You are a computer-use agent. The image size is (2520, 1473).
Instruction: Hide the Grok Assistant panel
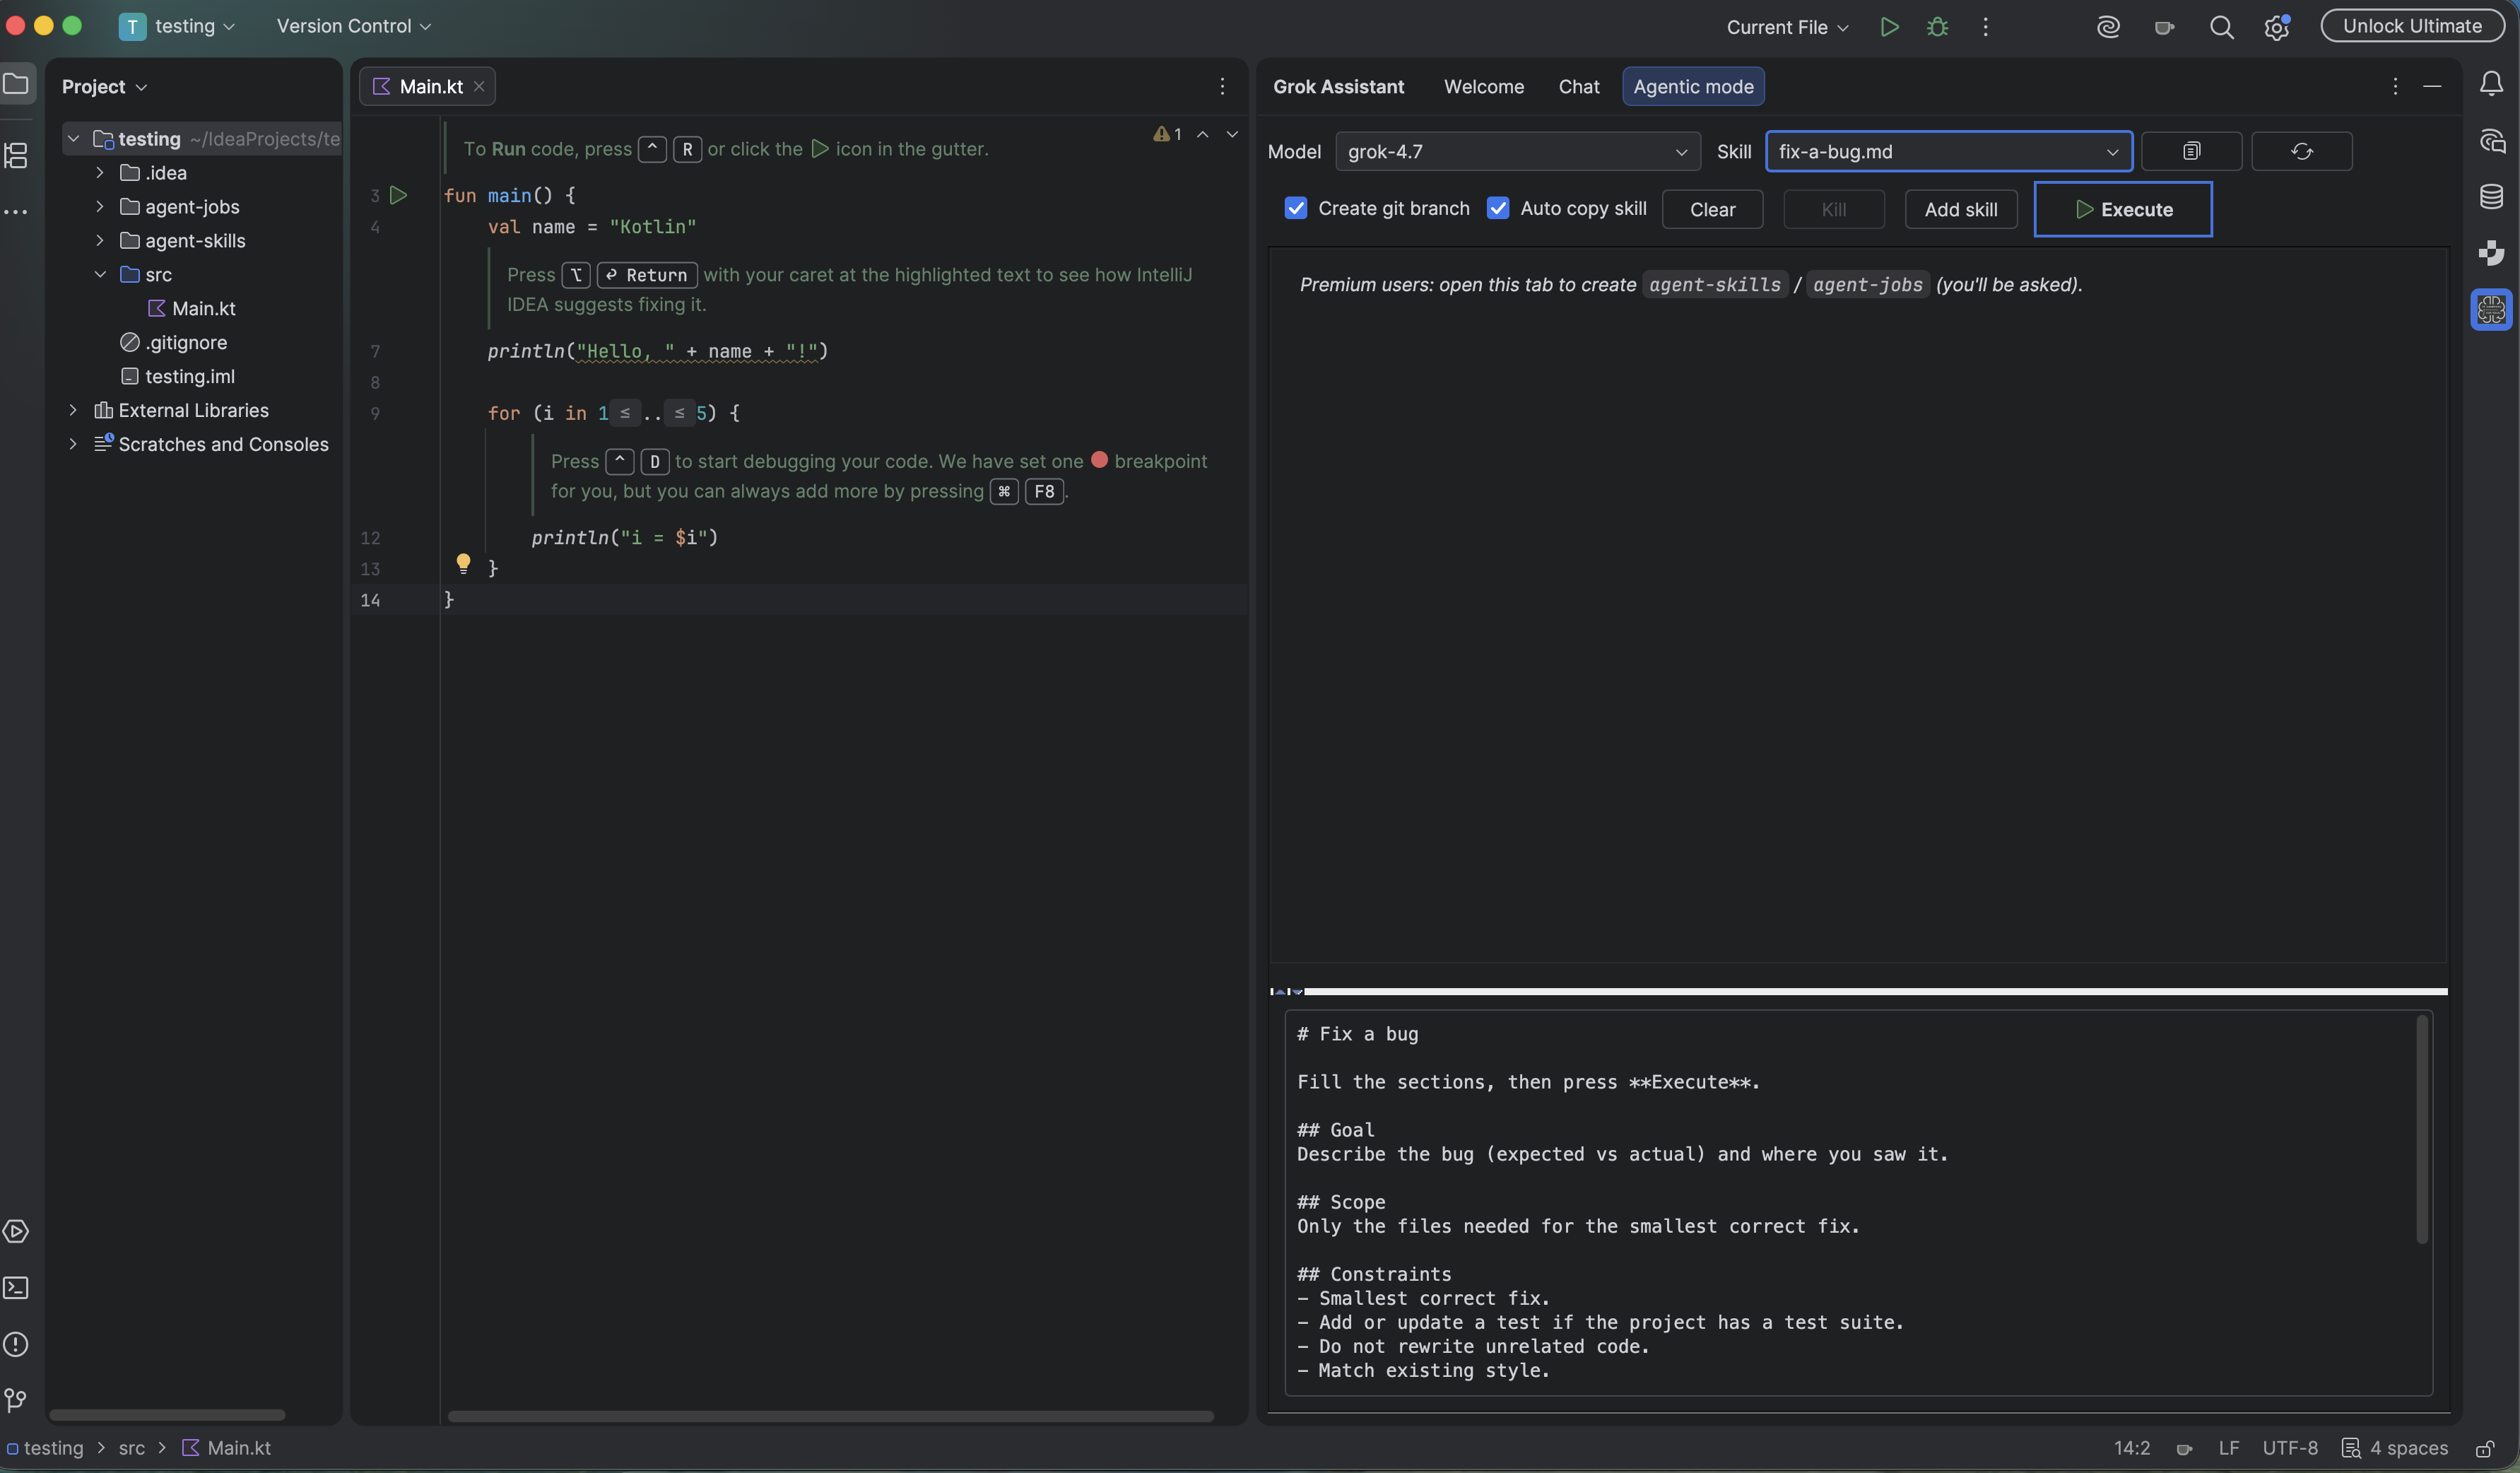[2432, 86]
